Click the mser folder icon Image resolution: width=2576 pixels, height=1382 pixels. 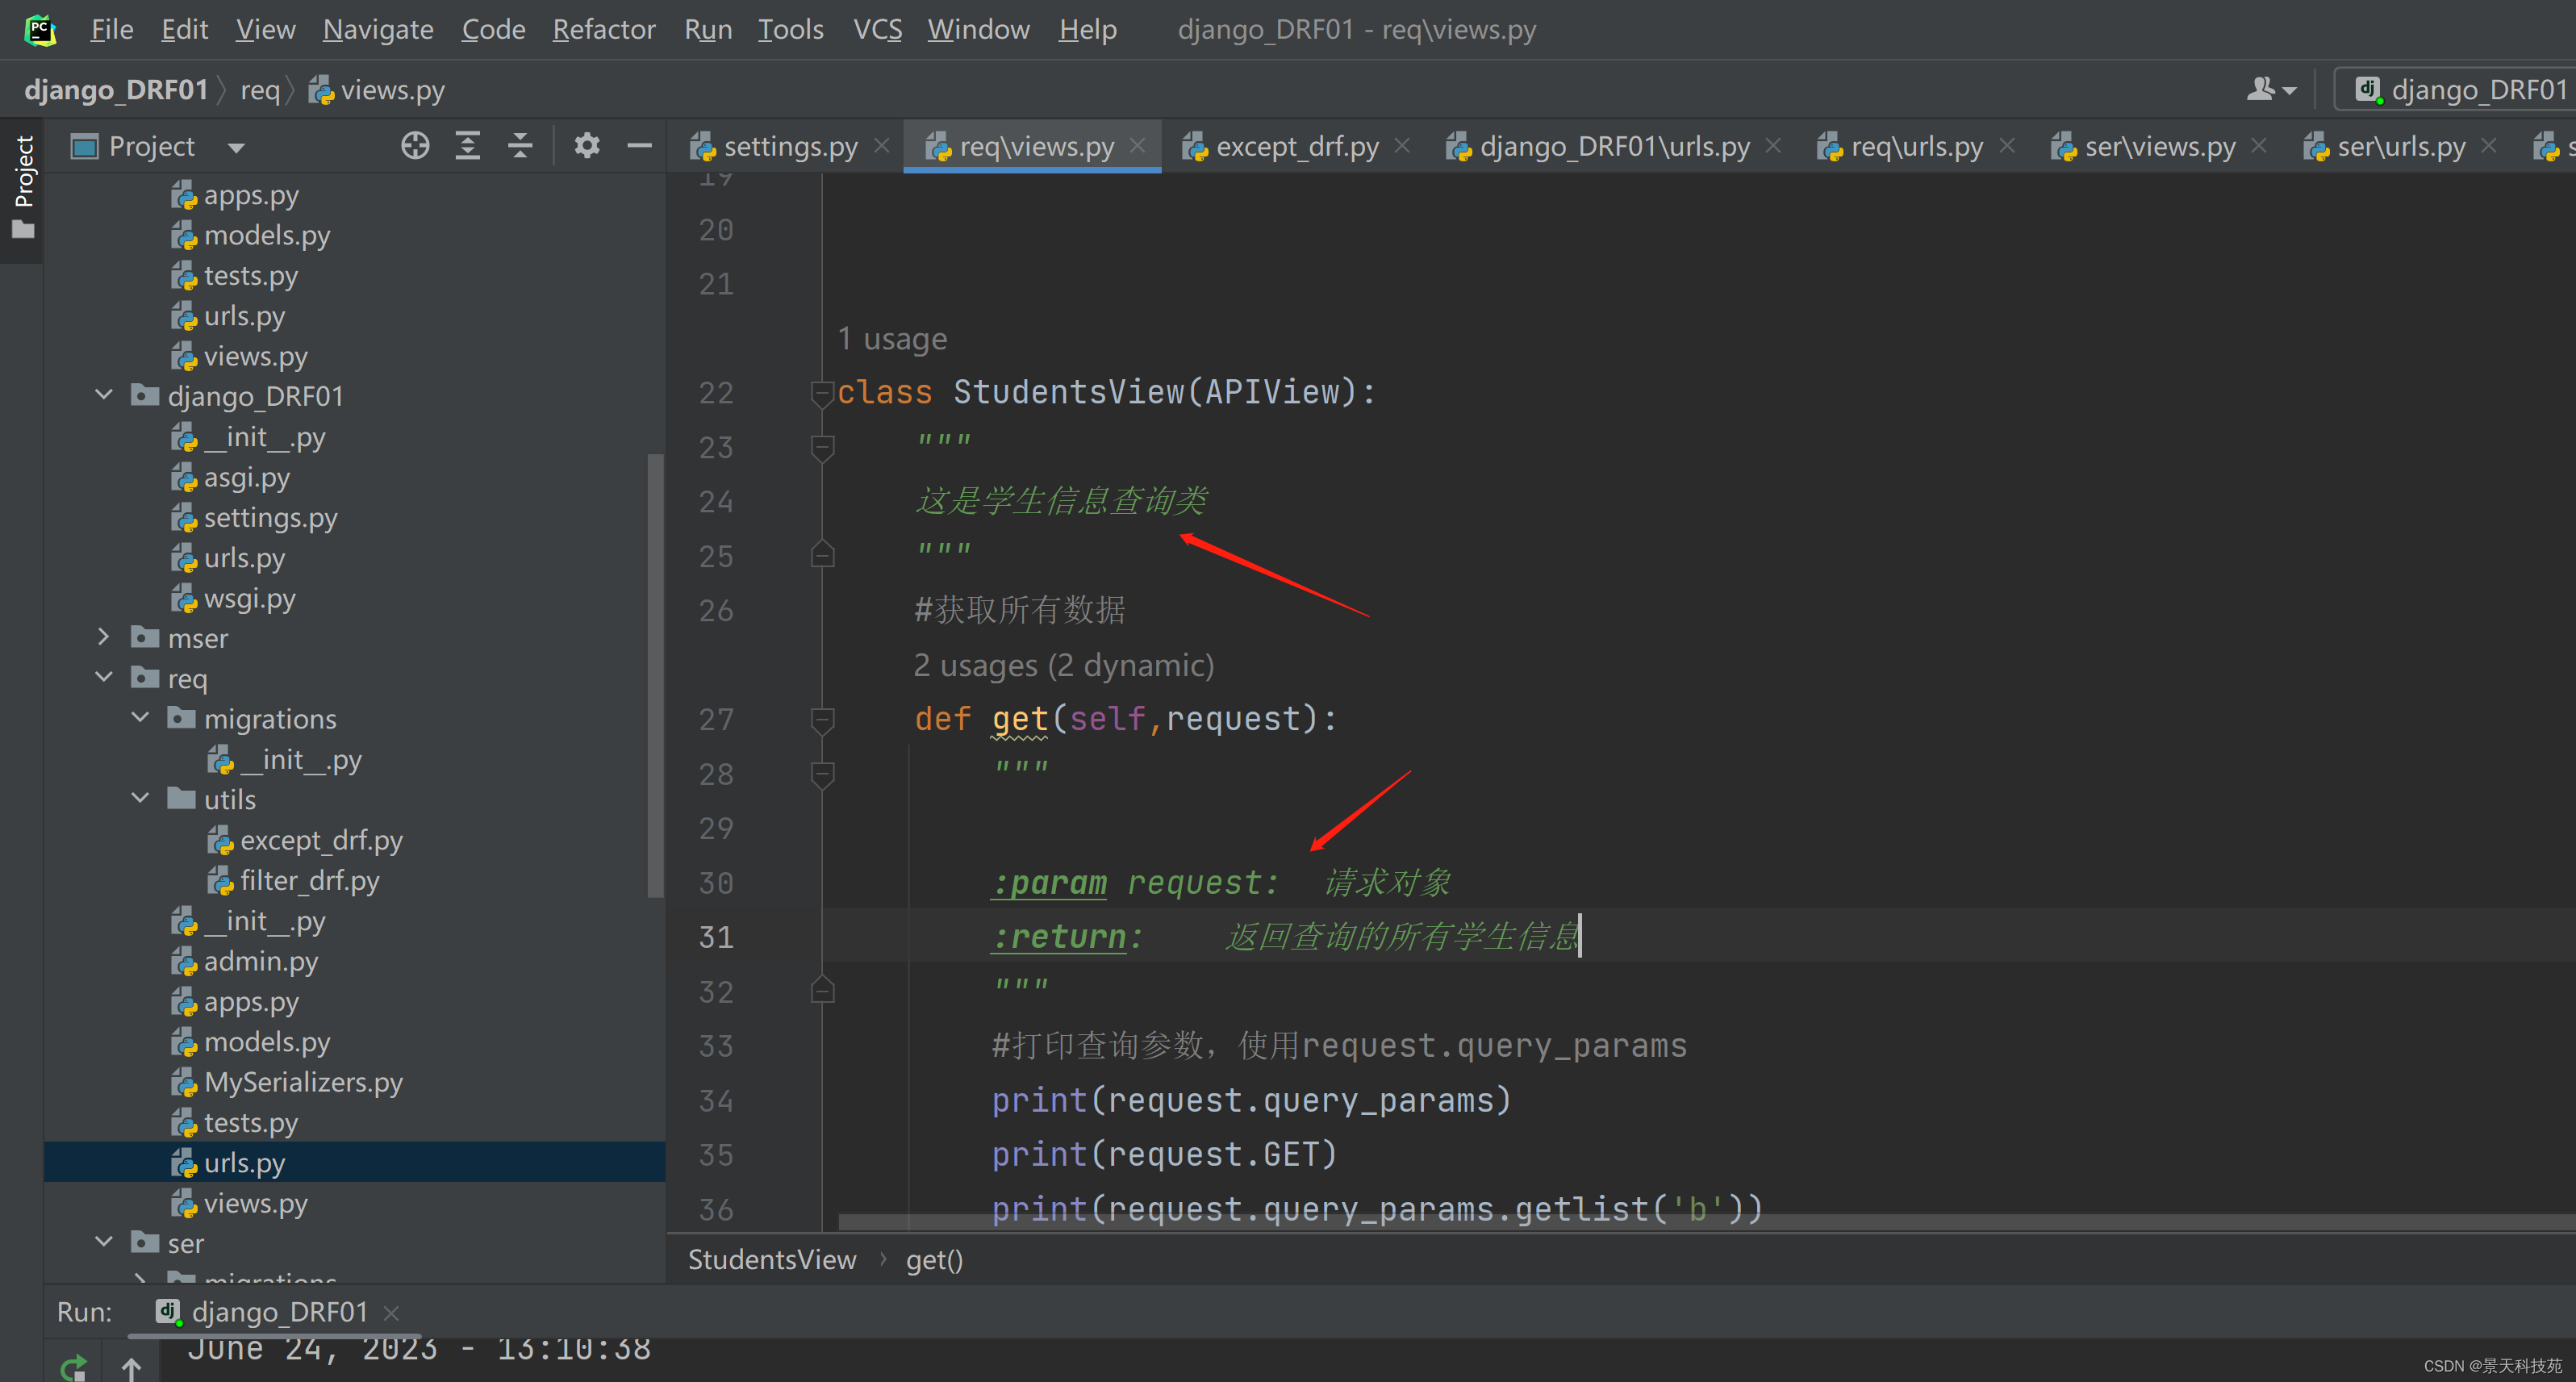(x=145, y=637)
